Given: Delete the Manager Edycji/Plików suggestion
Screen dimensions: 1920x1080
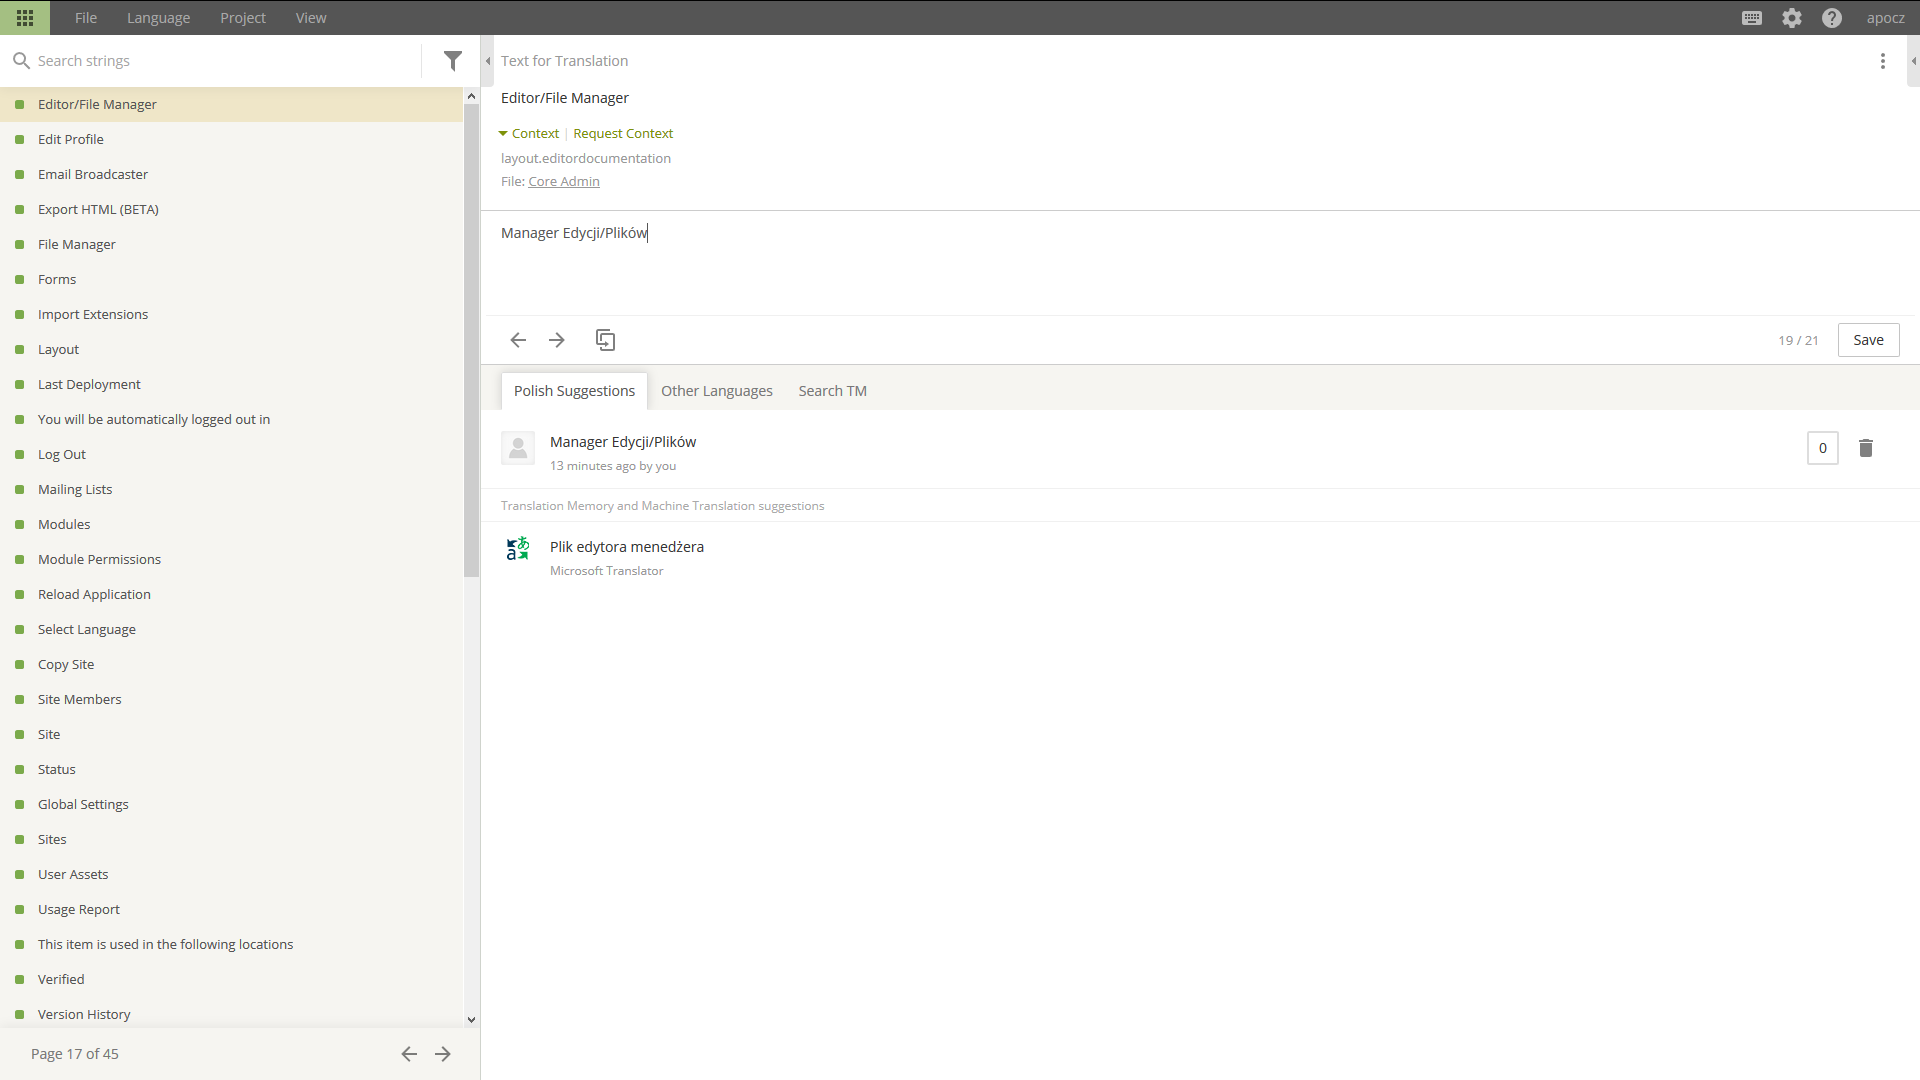Looking at the screenshot, I should [x=1866, y=448].
